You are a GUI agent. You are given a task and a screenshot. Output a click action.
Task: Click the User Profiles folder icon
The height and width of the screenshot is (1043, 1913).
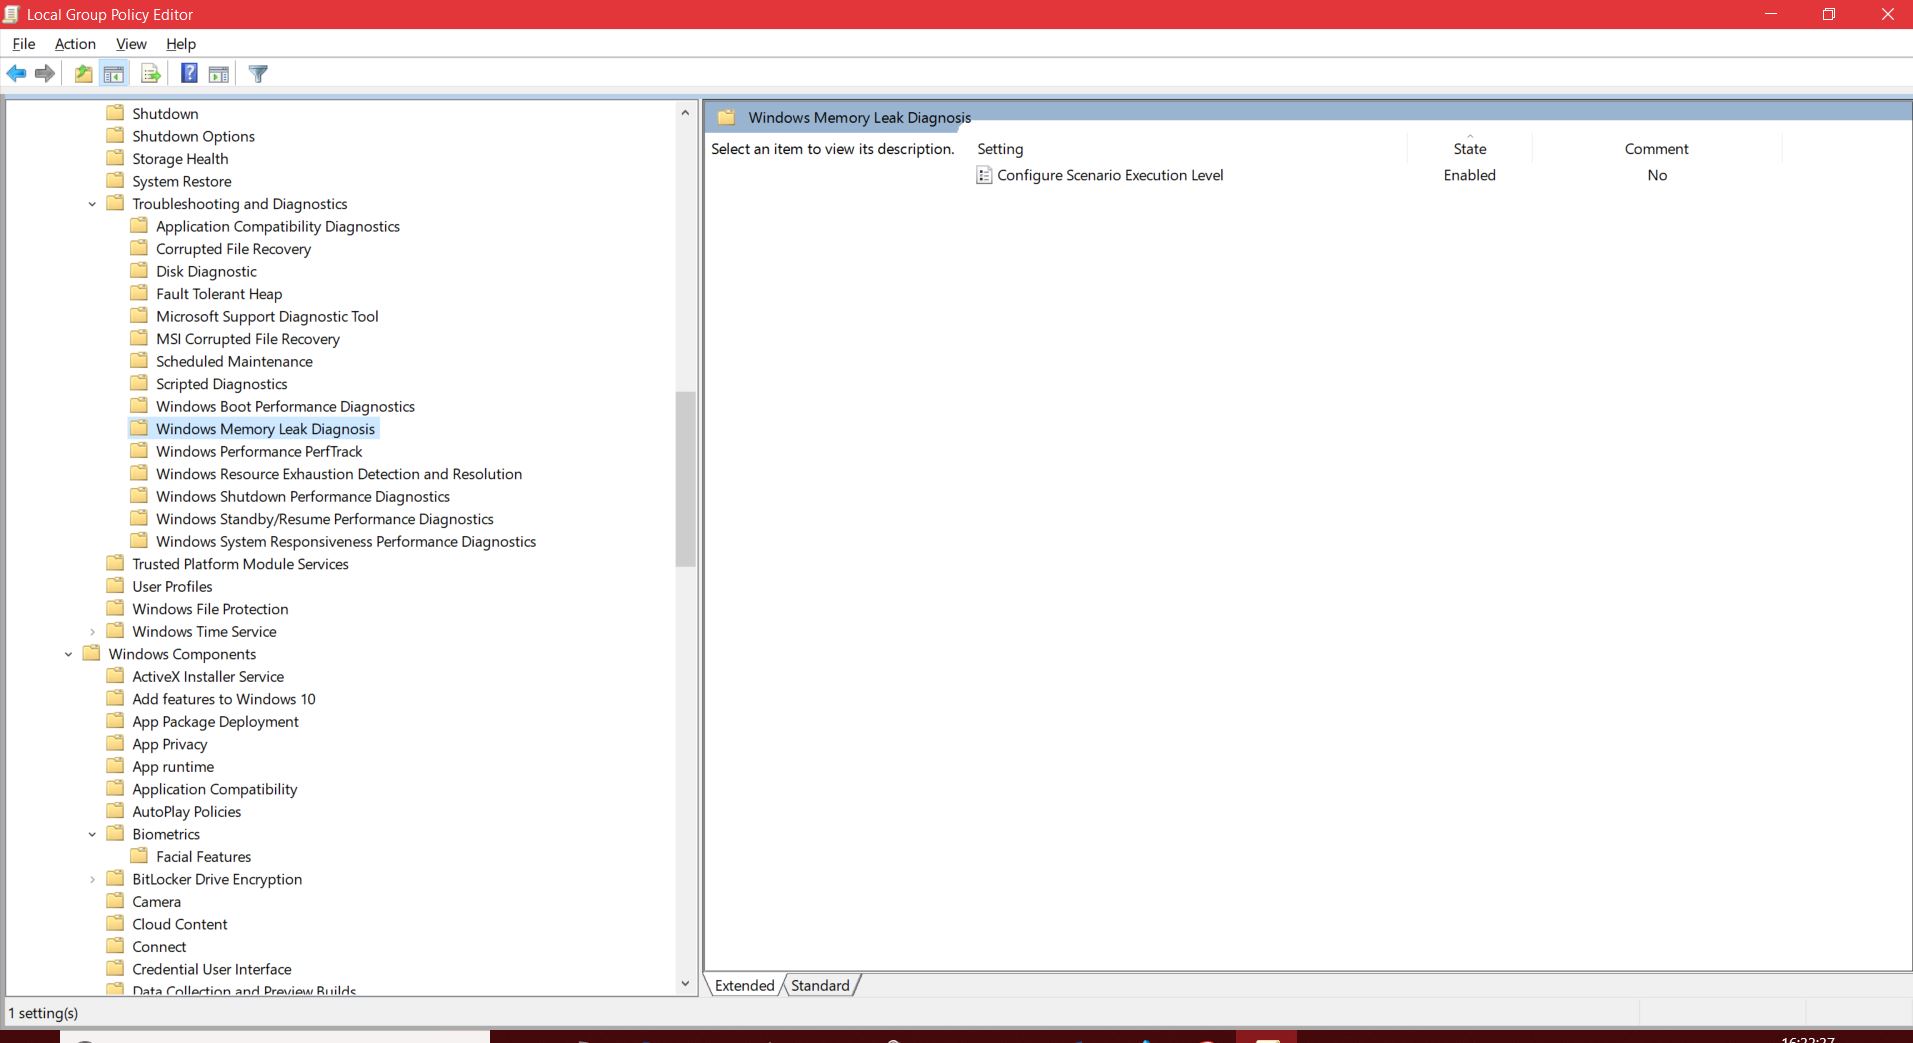pyautogui.click(x=115, y=586)
